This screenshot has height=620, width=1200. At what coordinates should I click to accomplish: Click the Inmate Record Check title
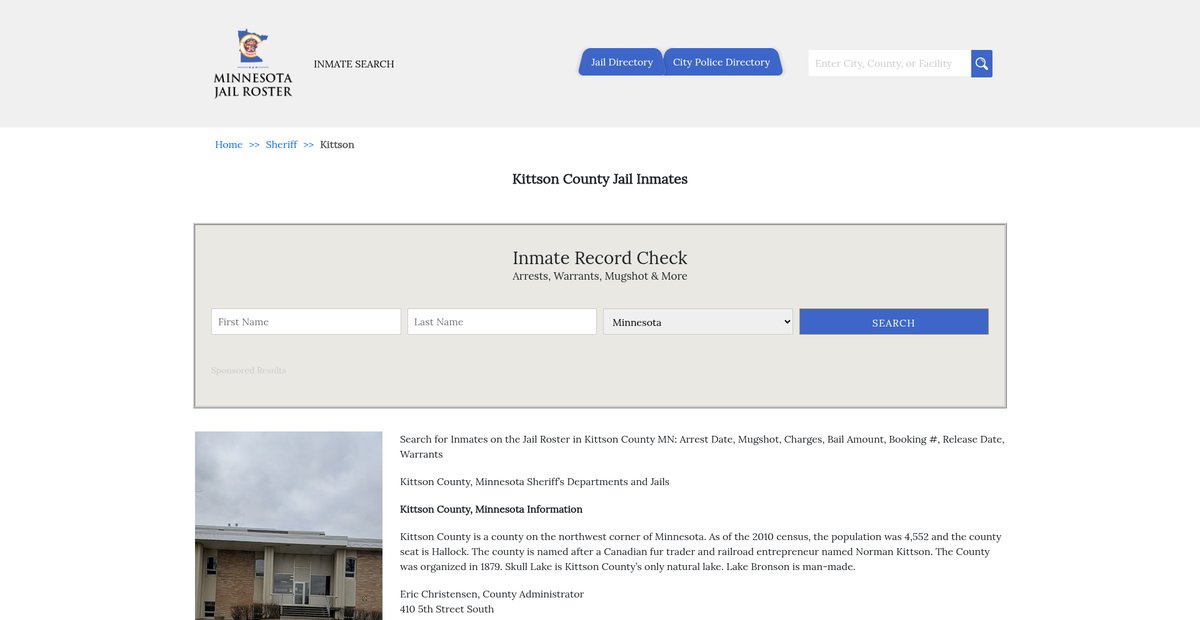600,258
